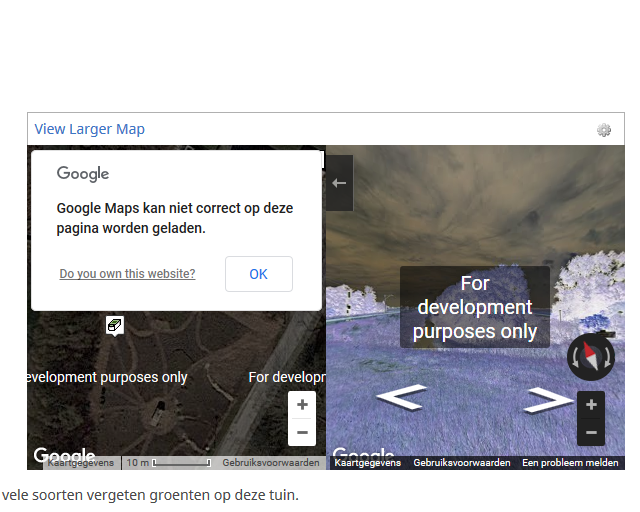Click 'Do you own this website?' link
The image size is (640, 512).
tap(127, 274)
